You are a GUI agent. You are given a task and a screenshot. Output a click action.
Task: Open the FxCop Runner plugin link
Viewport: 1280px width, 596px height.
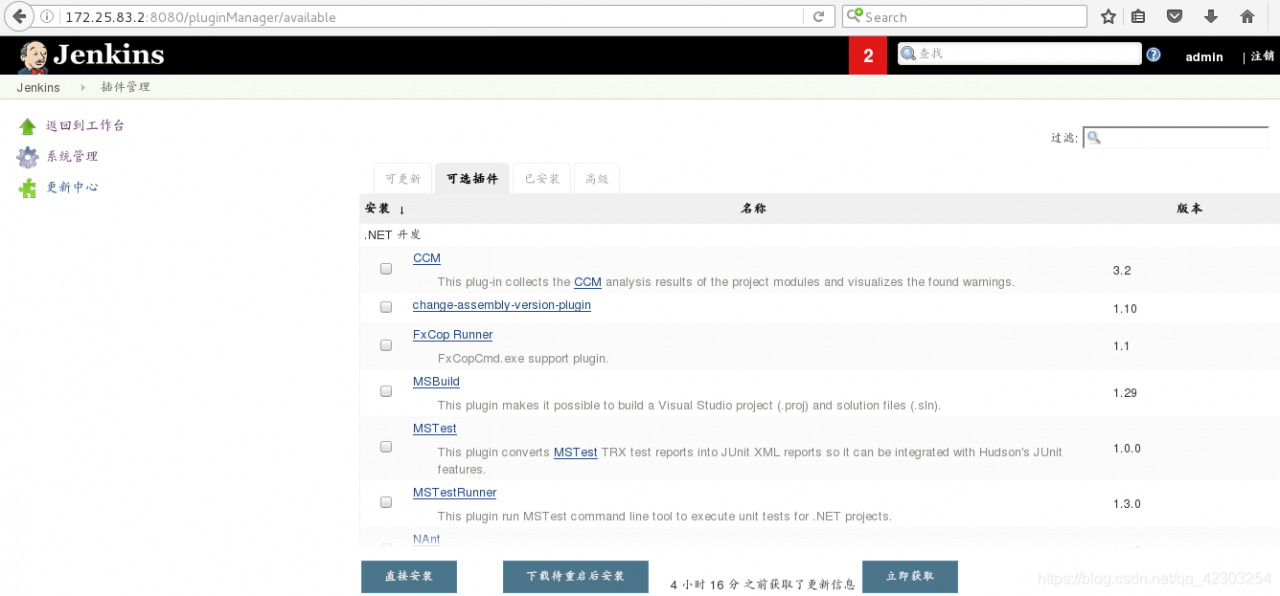(x=453, y=335)
